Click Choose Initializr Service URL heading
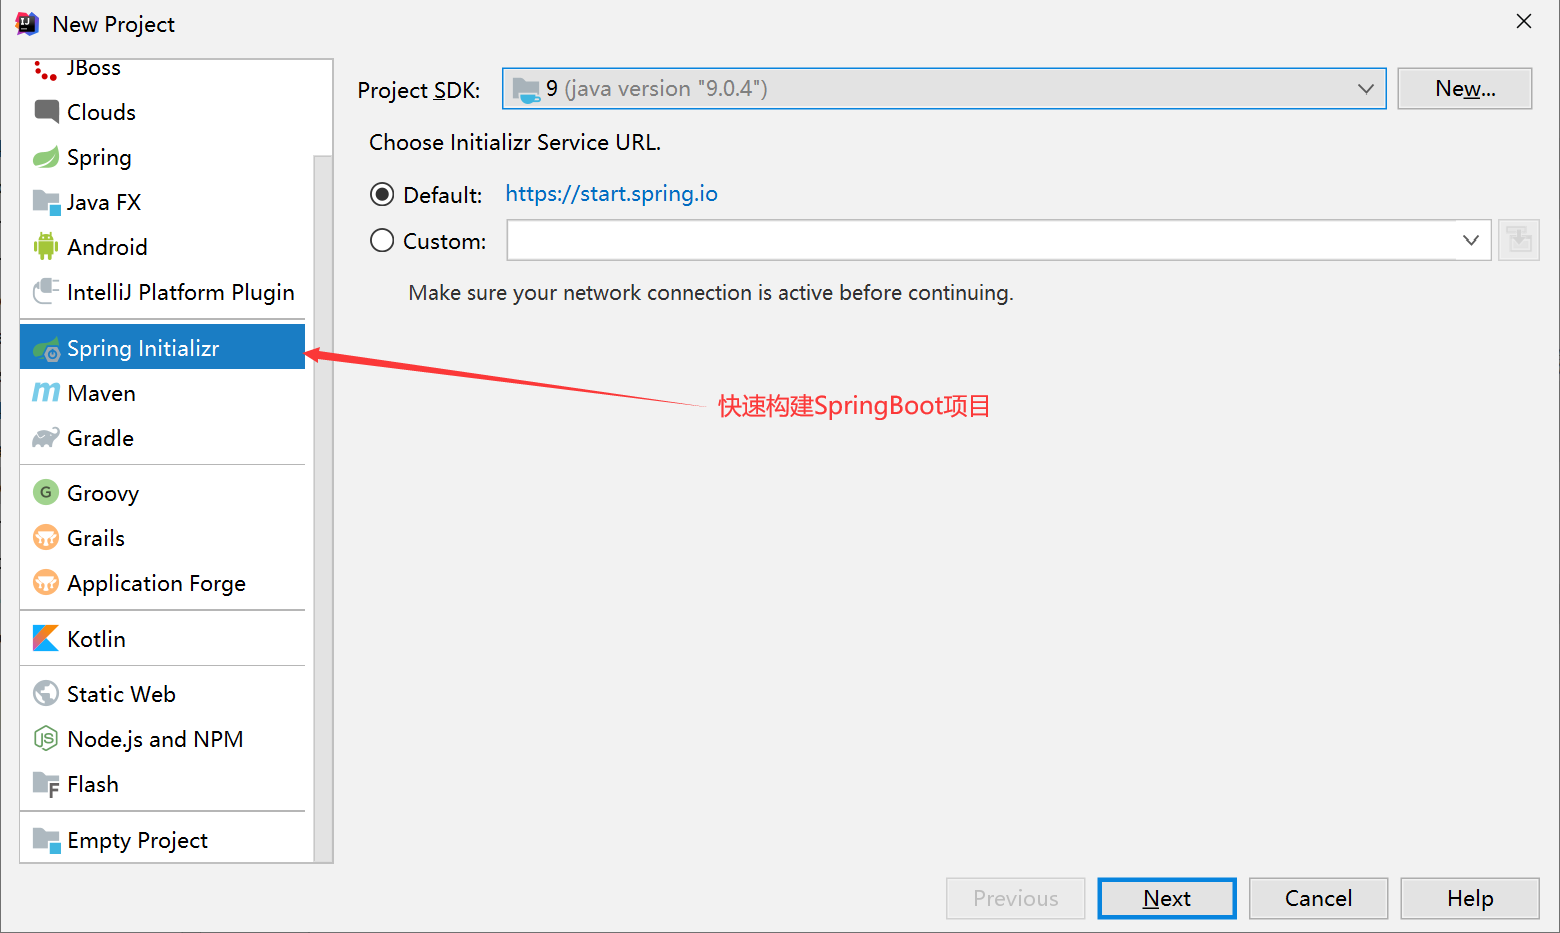The width and height of the screenshot is (1560, 933). click(x=515, y=142)
